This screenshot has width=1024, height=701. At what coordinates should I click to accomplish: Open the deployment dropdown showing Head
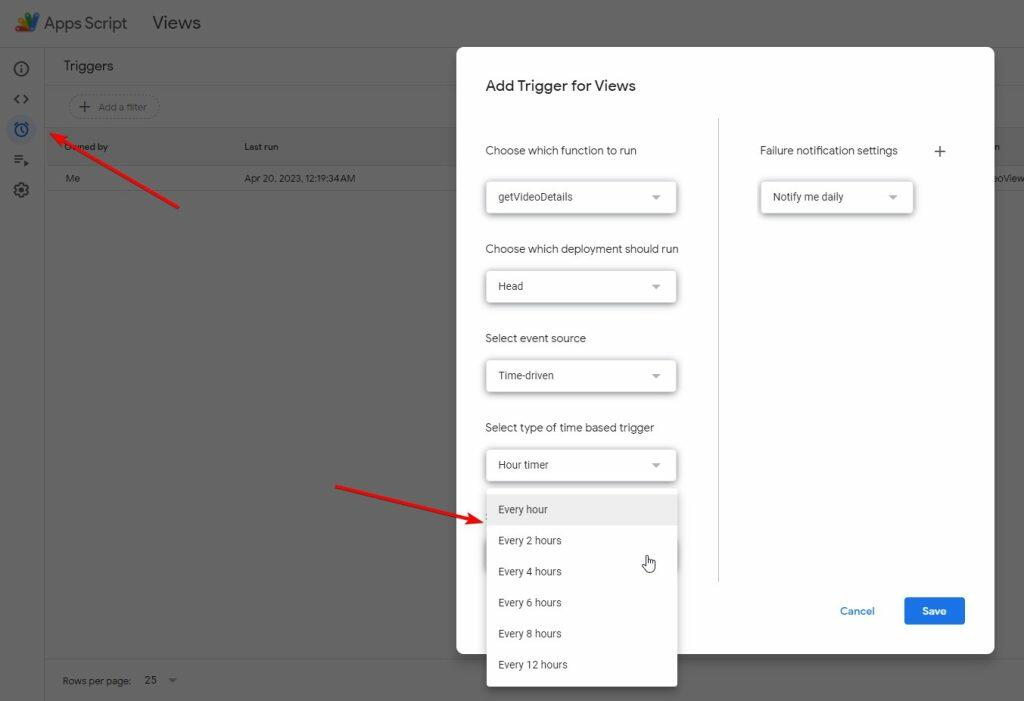click(x=580, y=286)
